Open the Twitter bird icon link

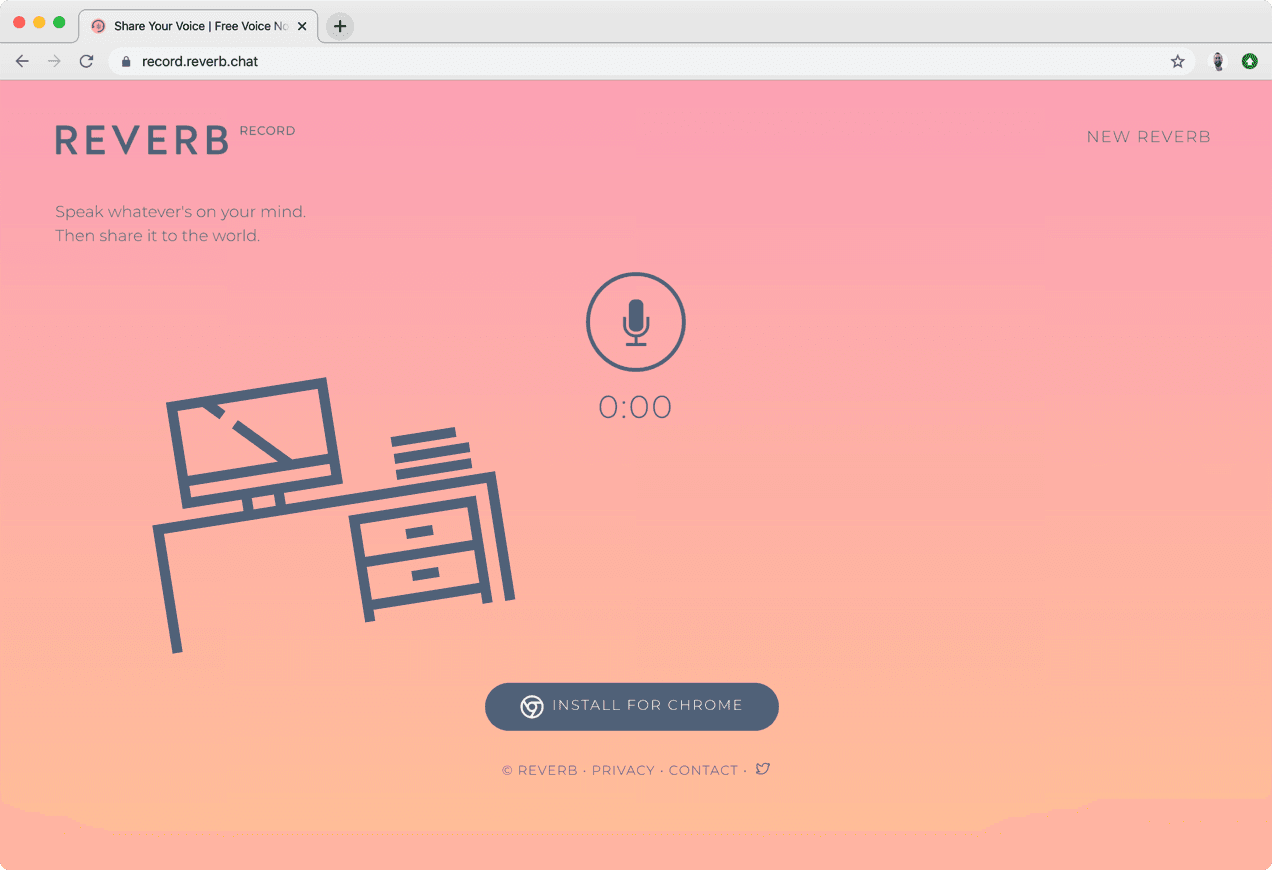763,769
